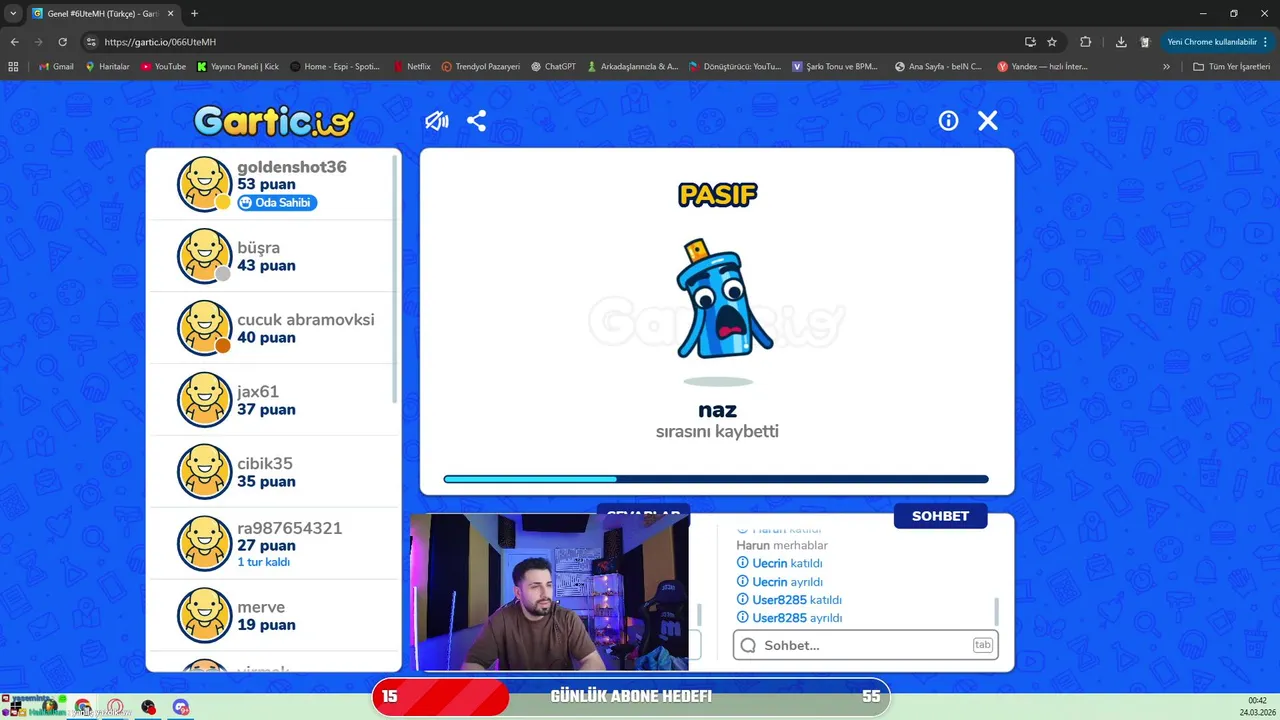Focus the Sohbet chat input field

pos(866,645)
